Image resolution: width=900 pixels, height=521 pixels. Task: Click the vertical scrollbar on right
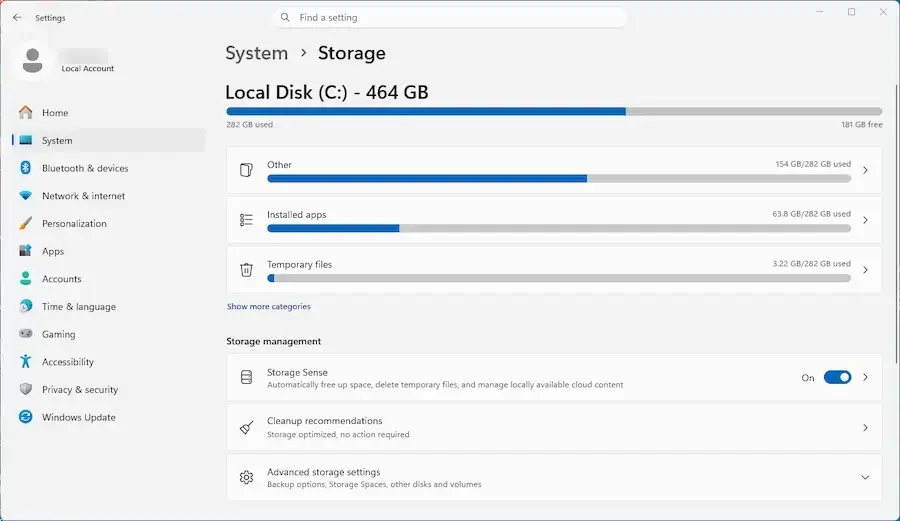(896, 224)
